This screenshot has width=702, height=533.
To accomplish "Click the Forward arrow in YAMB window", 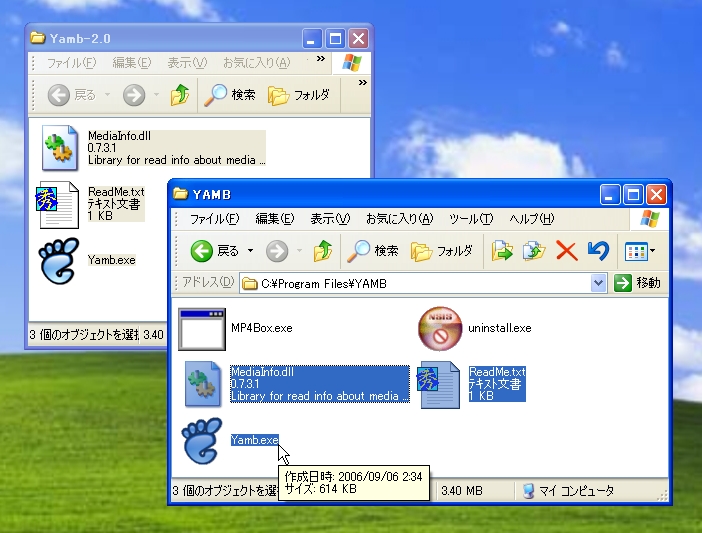I will coord(277,251).
